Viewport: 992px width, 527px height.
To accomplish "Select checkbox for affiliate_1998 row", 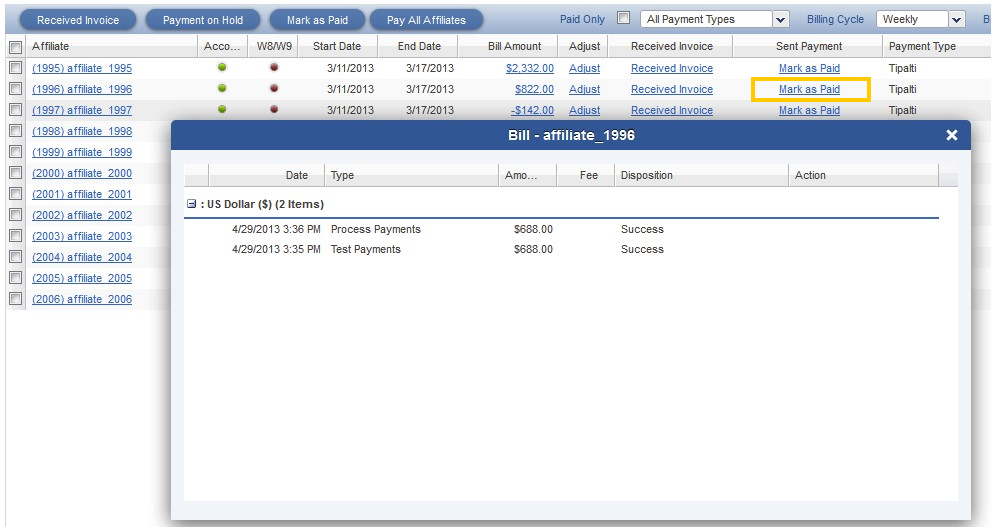I will tap(15, 131).
